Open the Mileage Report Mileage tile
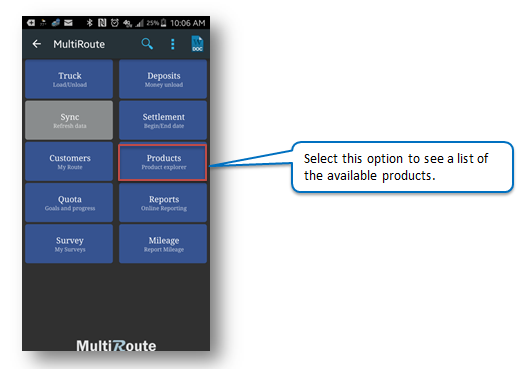This screenshot has width=519, height=369. (x=163, y=244)
